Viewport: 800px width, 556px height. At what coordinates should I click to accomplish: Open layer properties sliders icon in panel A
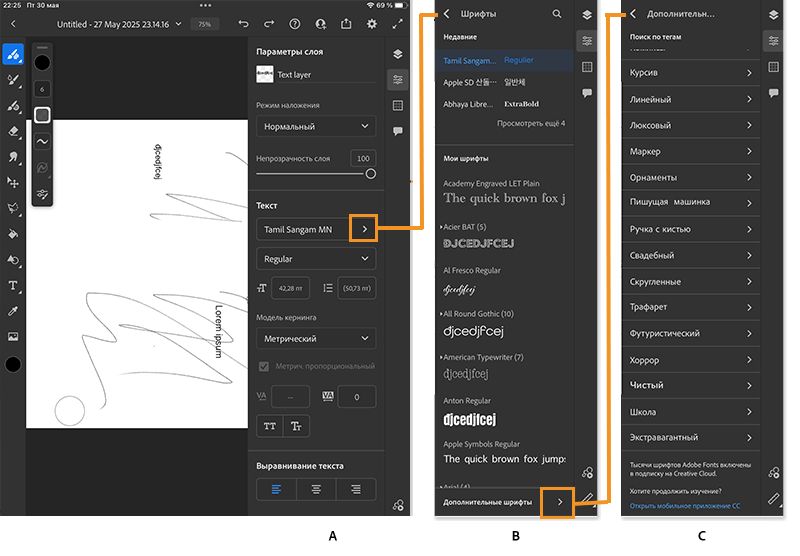(397, 80)
